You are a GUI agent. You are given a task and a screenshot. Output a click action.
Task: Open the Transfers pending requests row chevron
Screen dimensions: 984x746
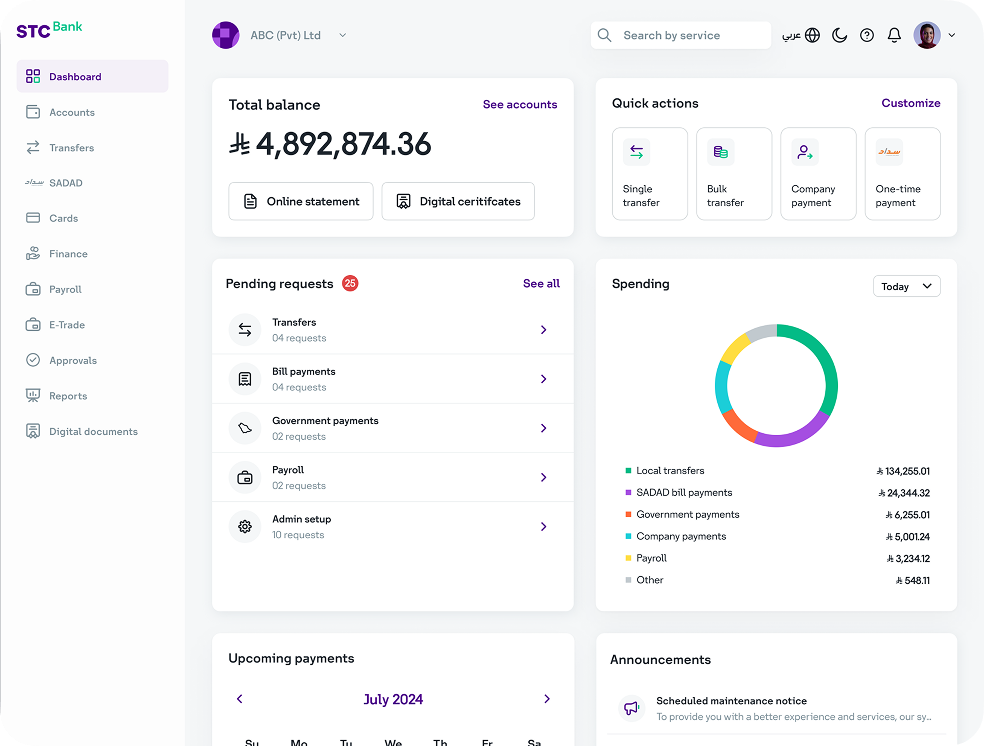point(543,330)
